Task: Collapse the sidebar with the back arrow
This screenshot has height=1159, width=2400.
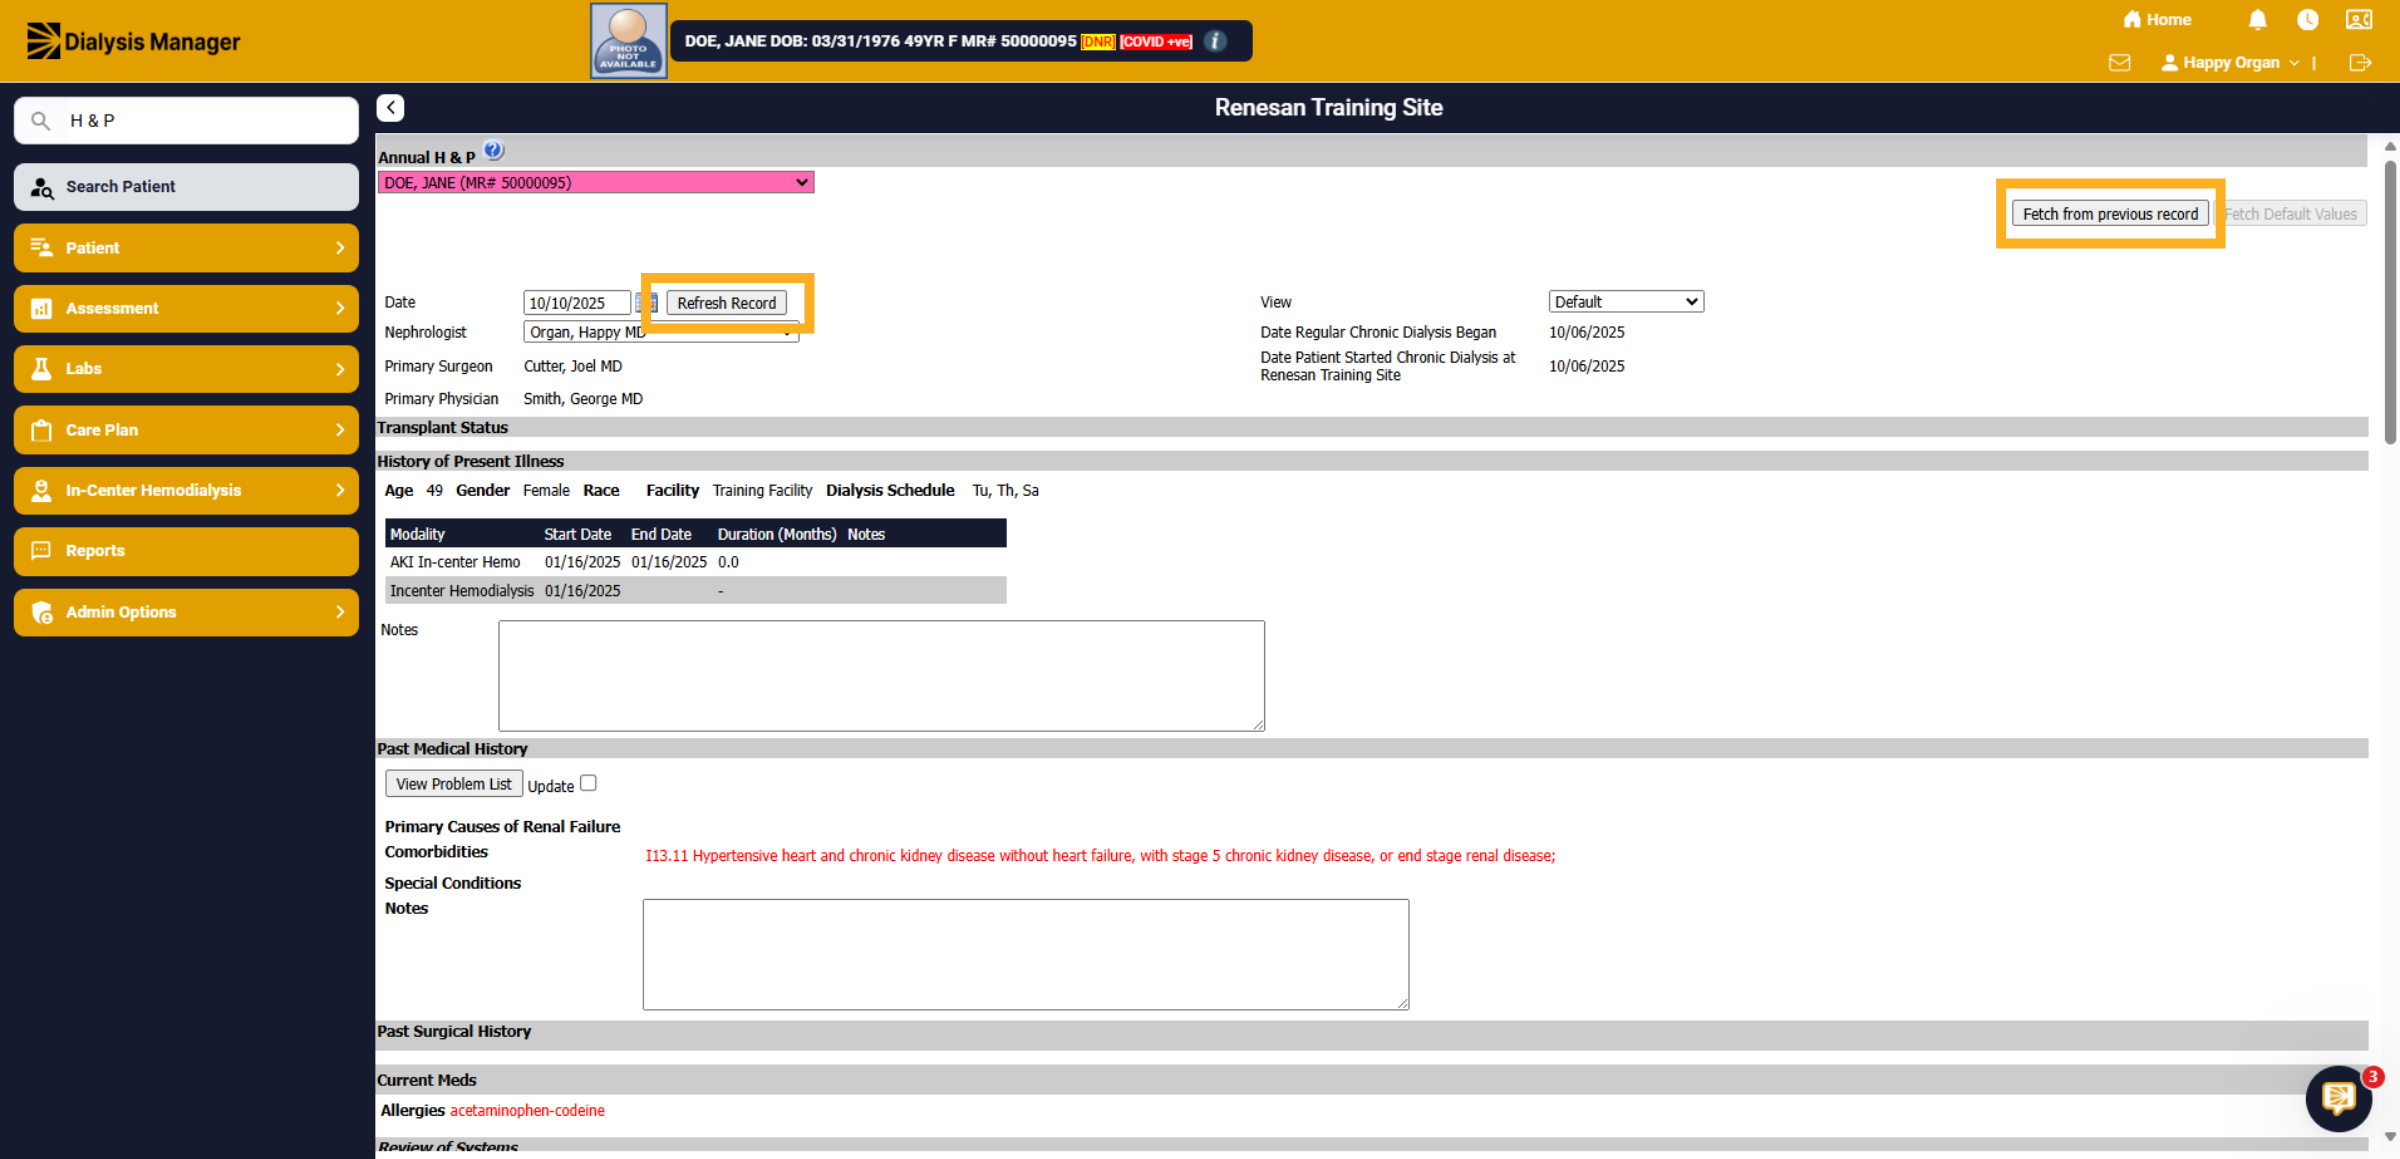Action: 391,108
